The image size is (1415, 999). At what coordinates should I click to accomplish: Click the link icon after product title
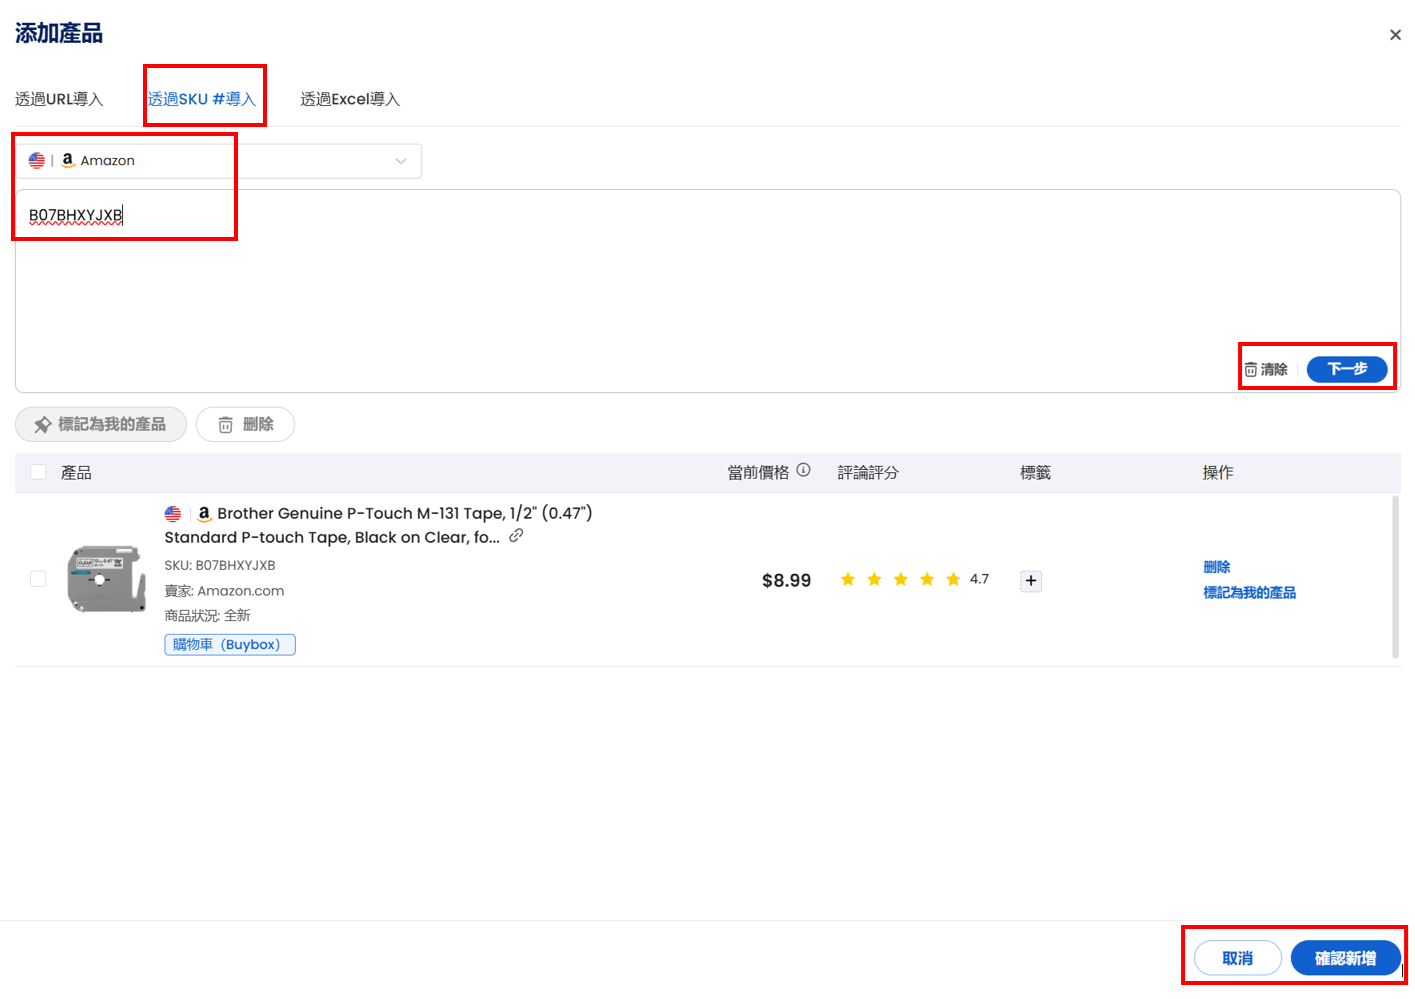tap(516, 536)
